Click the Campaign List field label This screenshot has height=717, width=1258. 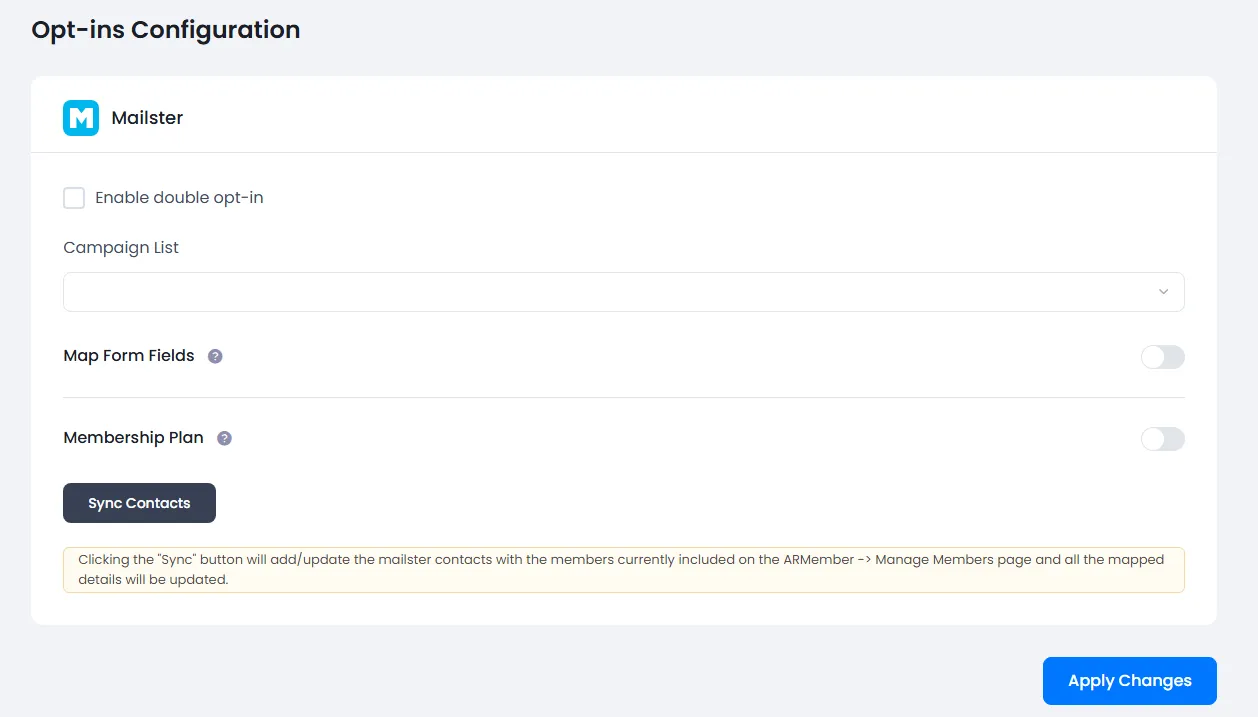click(x=121, y=248)
